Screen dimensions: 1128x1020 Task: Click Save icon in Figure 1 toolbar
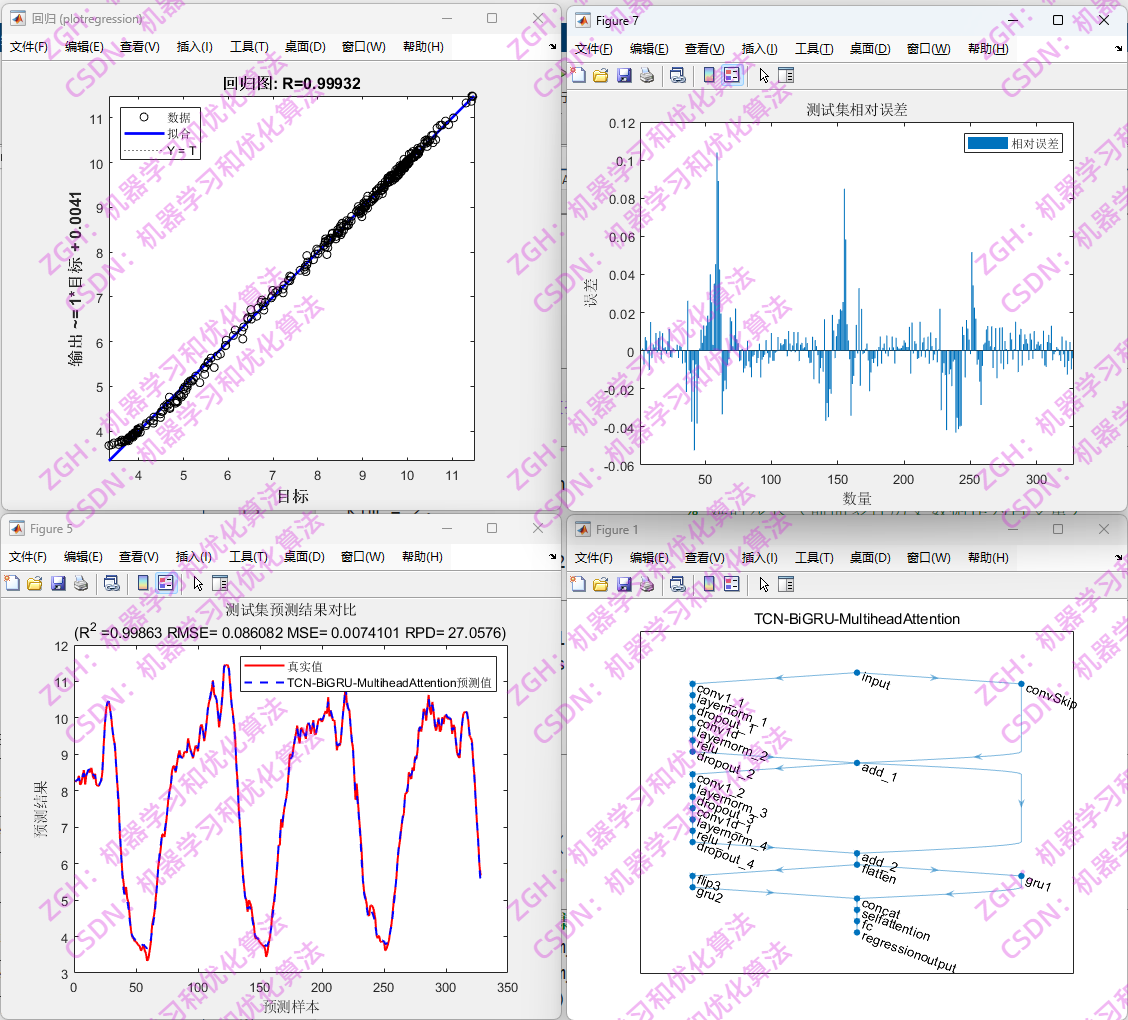coord(624,584)
